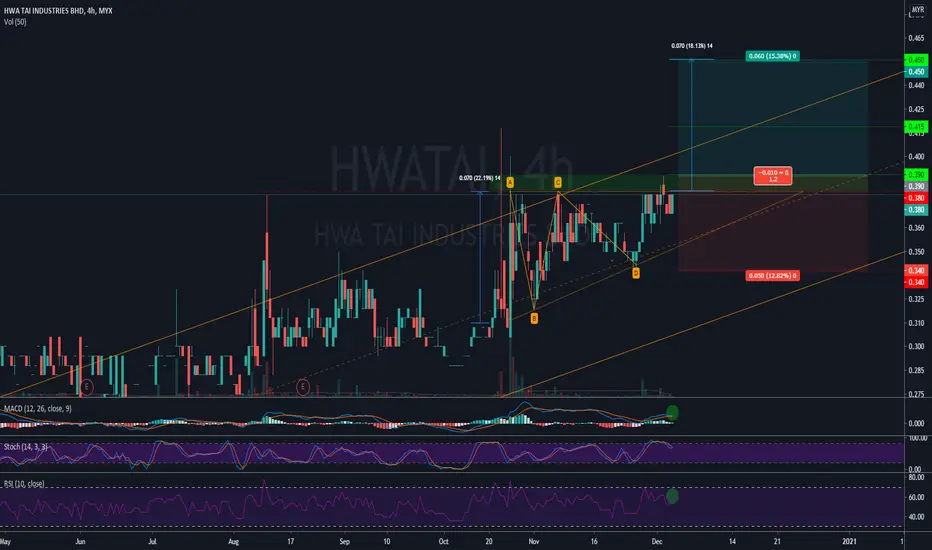The width and height of the screenshot is (932, 550).
Task: Click pattern point label C
Action: (558, 183)
